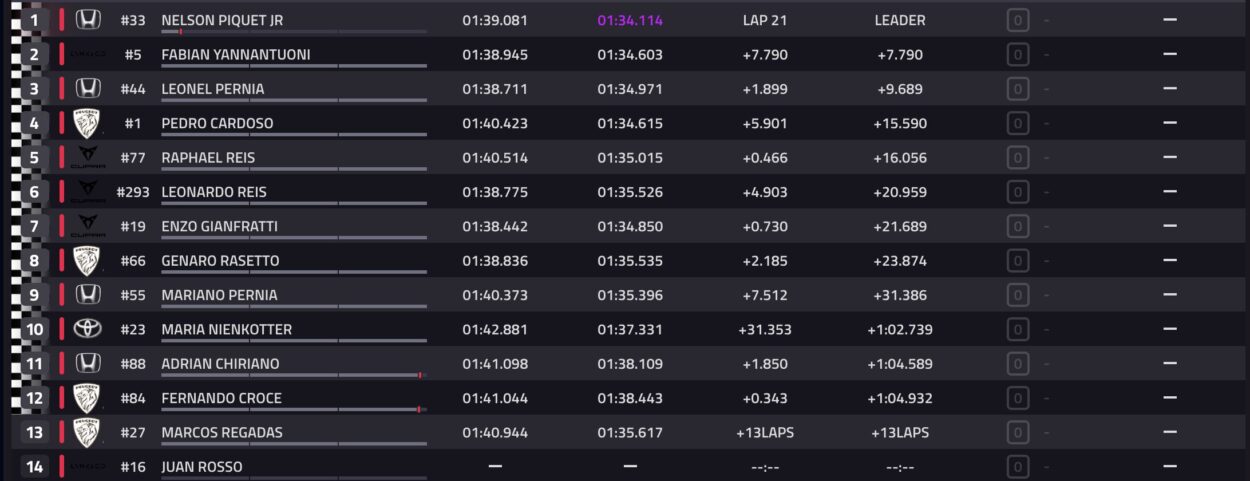Select position 14 row marker
Image resolution: width=1250 pixels, height=481 pixels.
click(x=34, y=467)
